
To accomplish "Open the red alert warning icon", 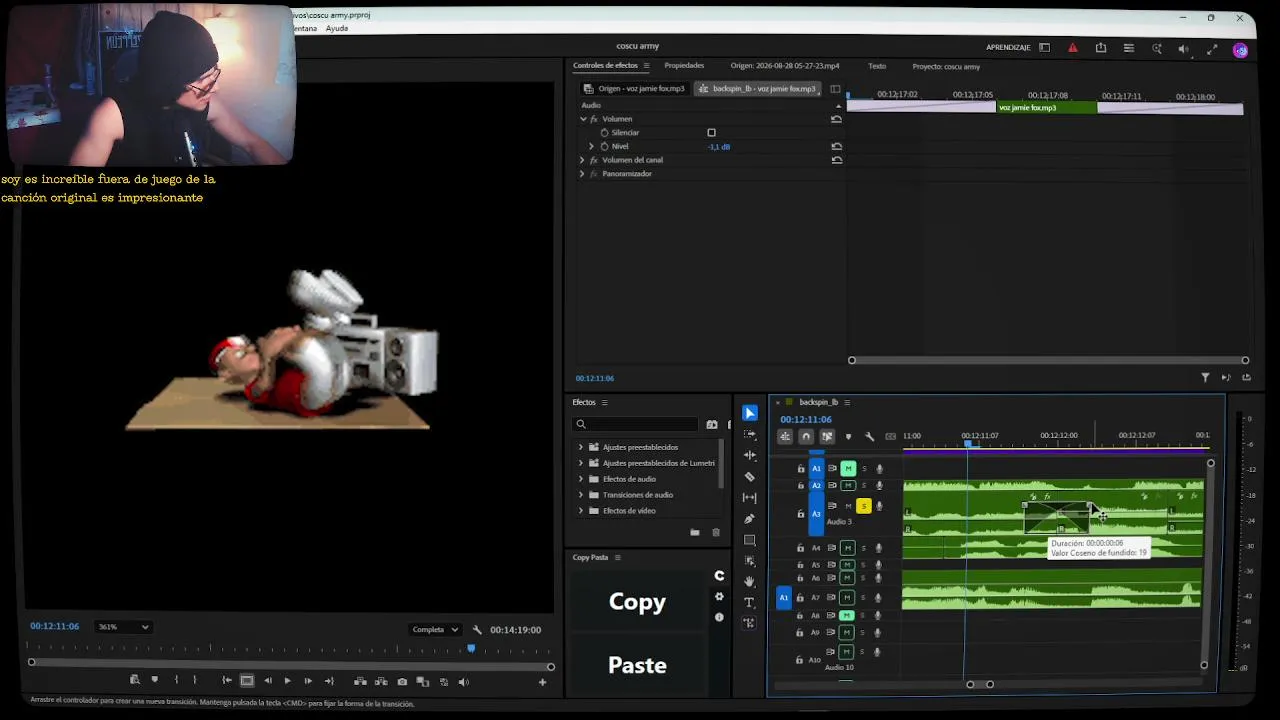I will 1073,48.
